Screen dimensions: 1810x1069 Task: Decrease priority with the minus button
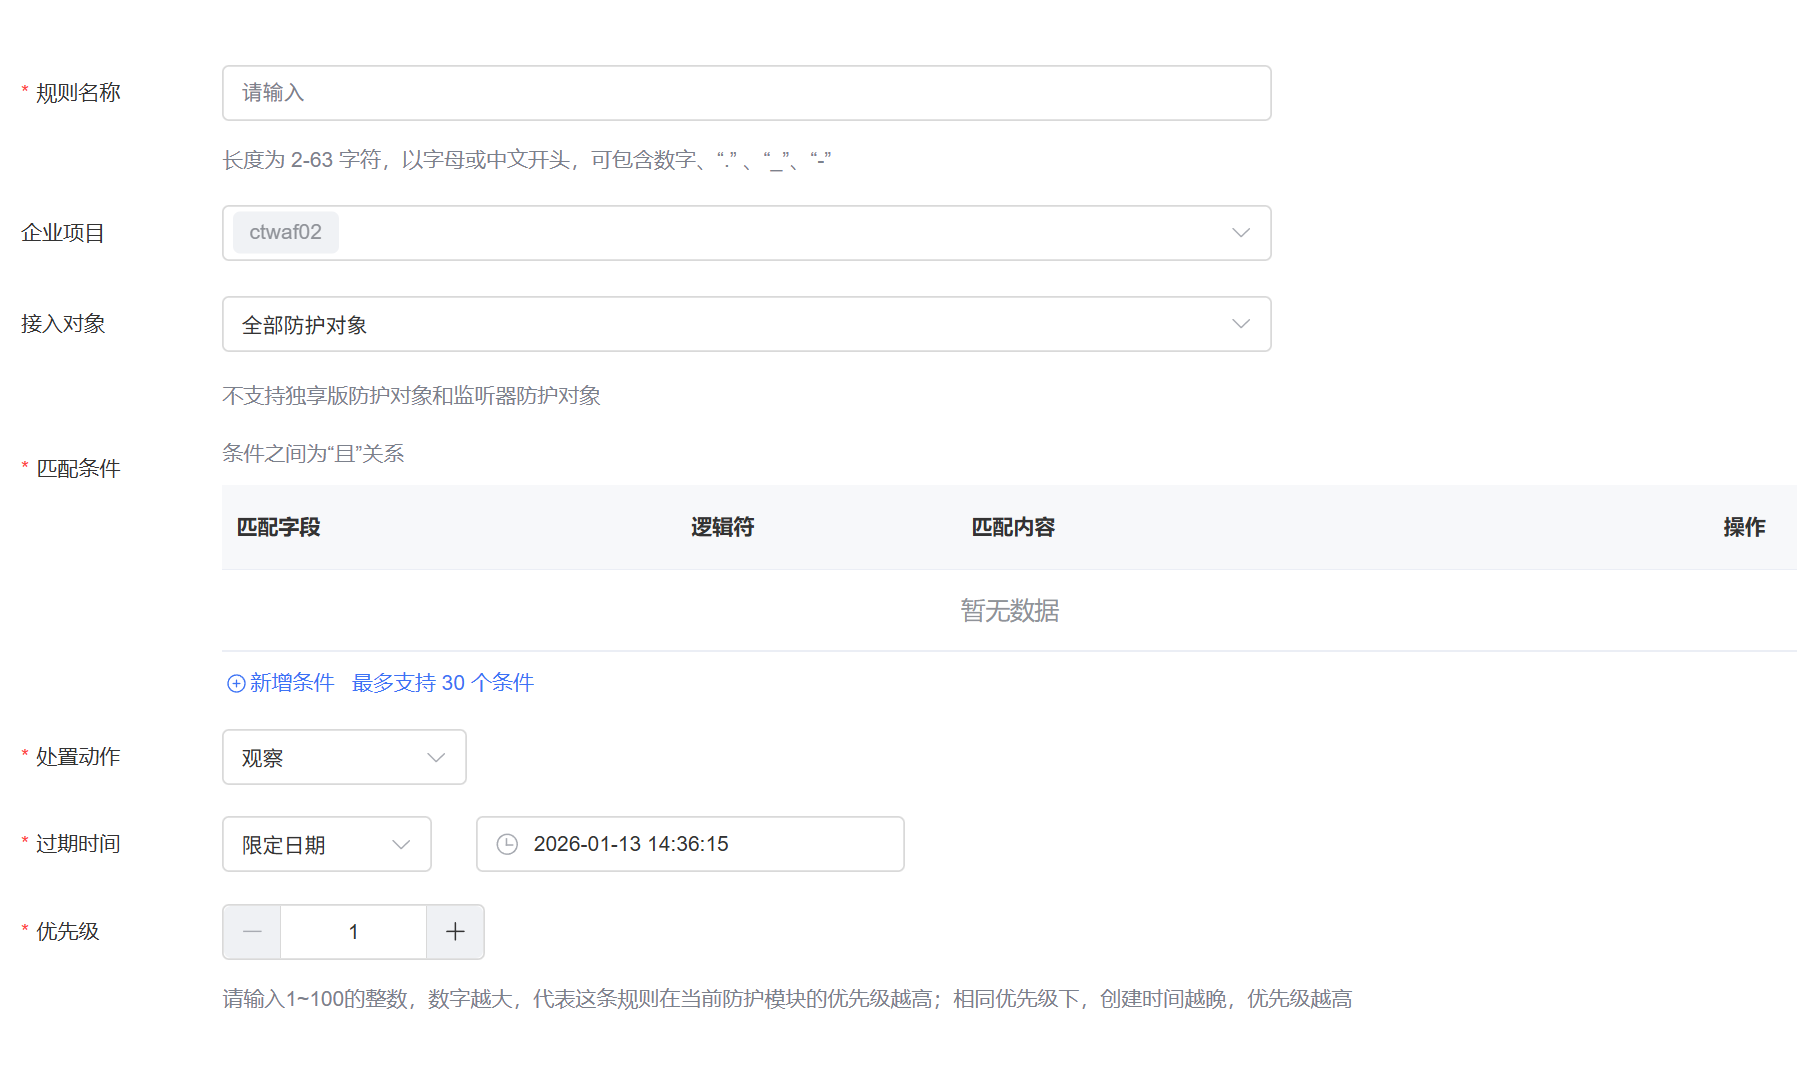click(252, 932)
